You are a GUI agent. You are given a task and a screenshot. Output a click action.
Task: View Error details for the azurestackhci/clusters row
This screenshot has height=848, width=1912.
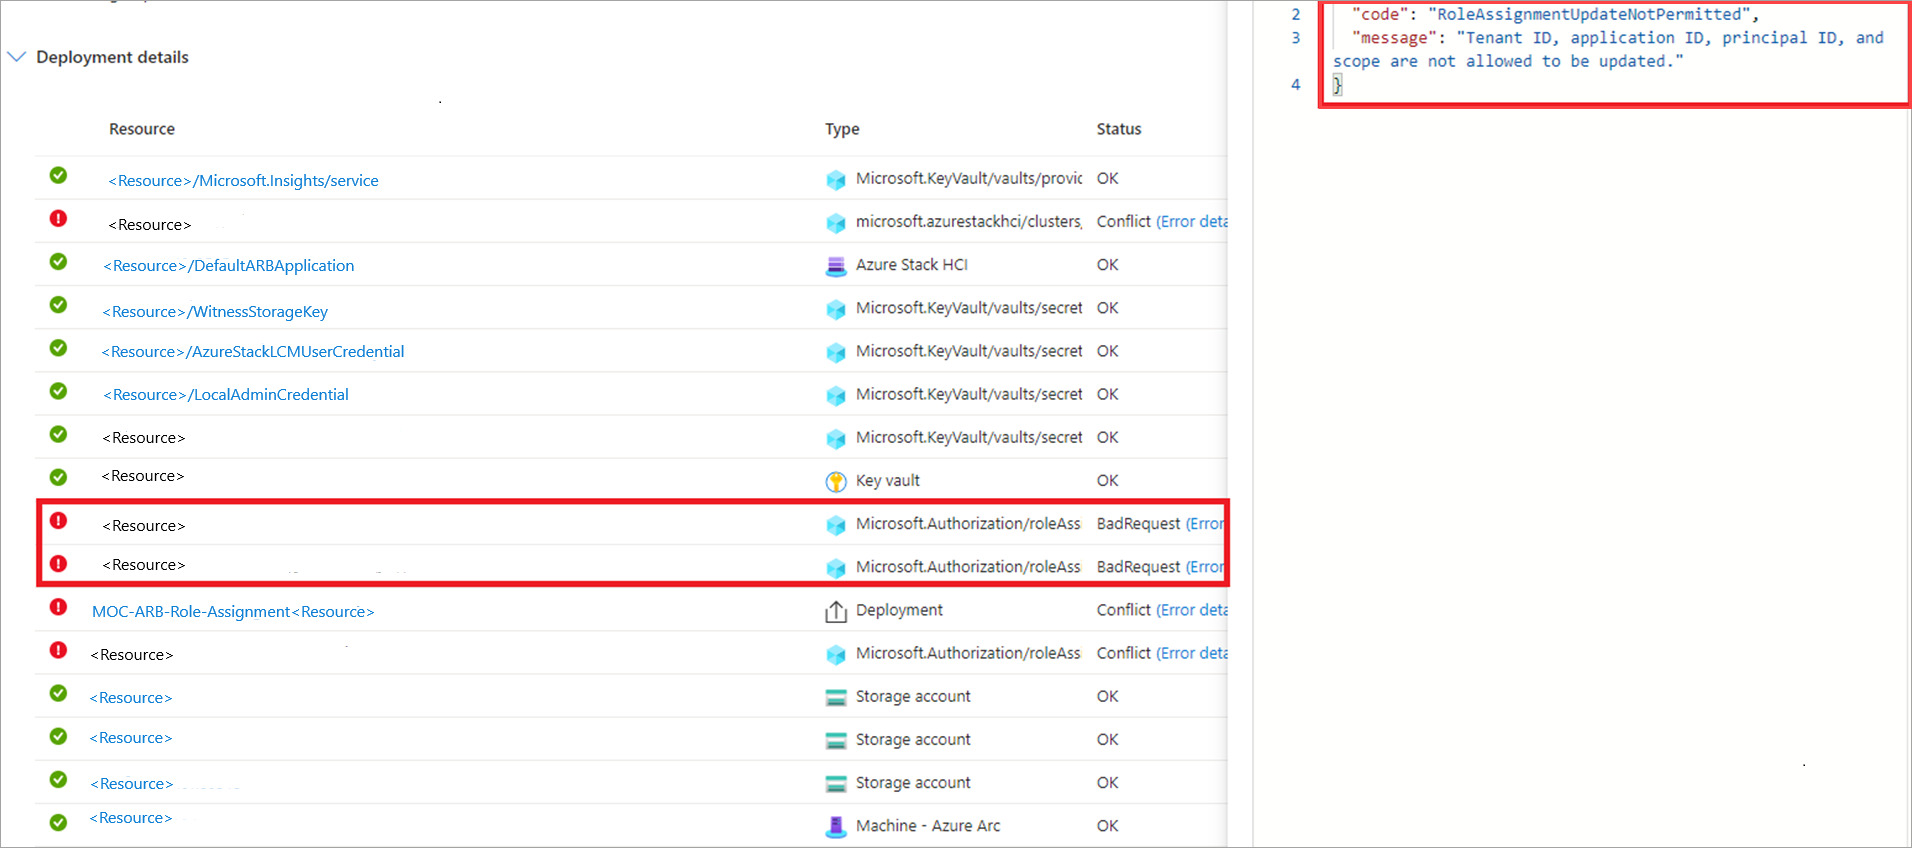tap(1192, 222)
